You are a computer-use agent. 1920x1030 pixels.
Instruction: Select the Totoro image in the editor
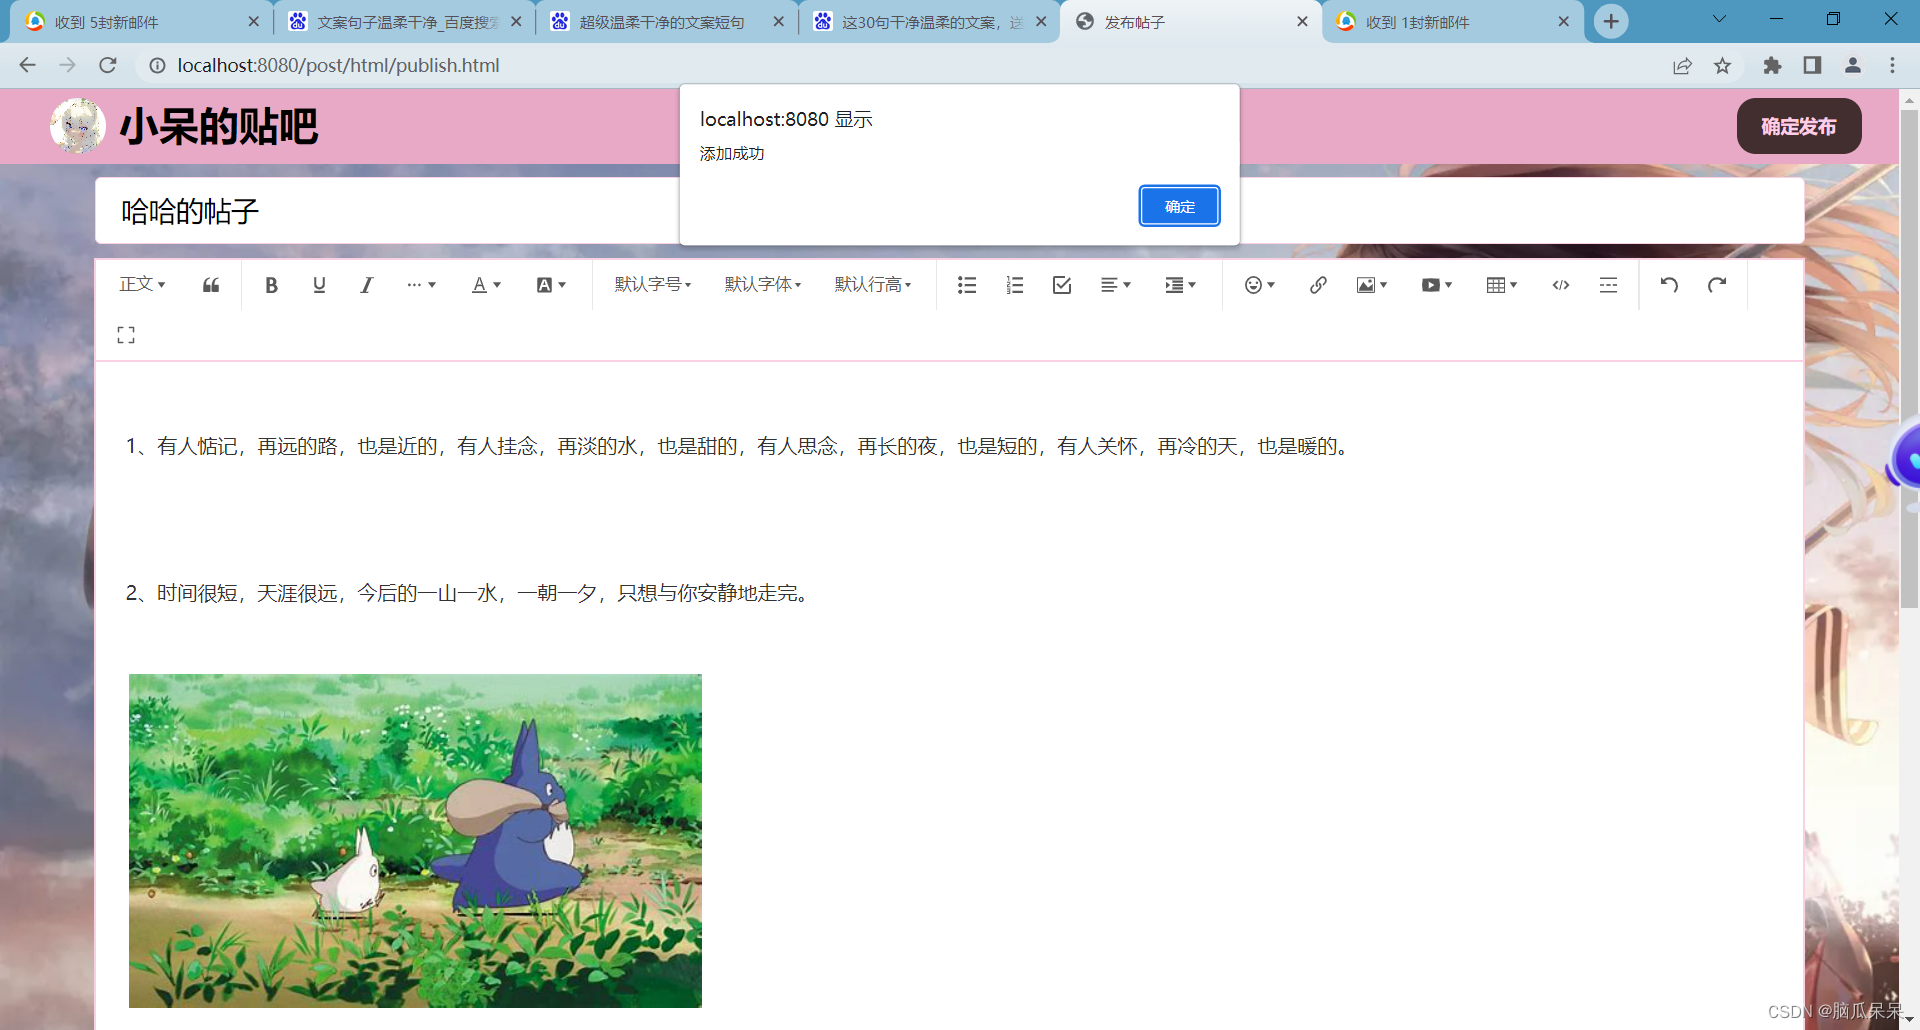pyautogui.click(x=415, y=841)
